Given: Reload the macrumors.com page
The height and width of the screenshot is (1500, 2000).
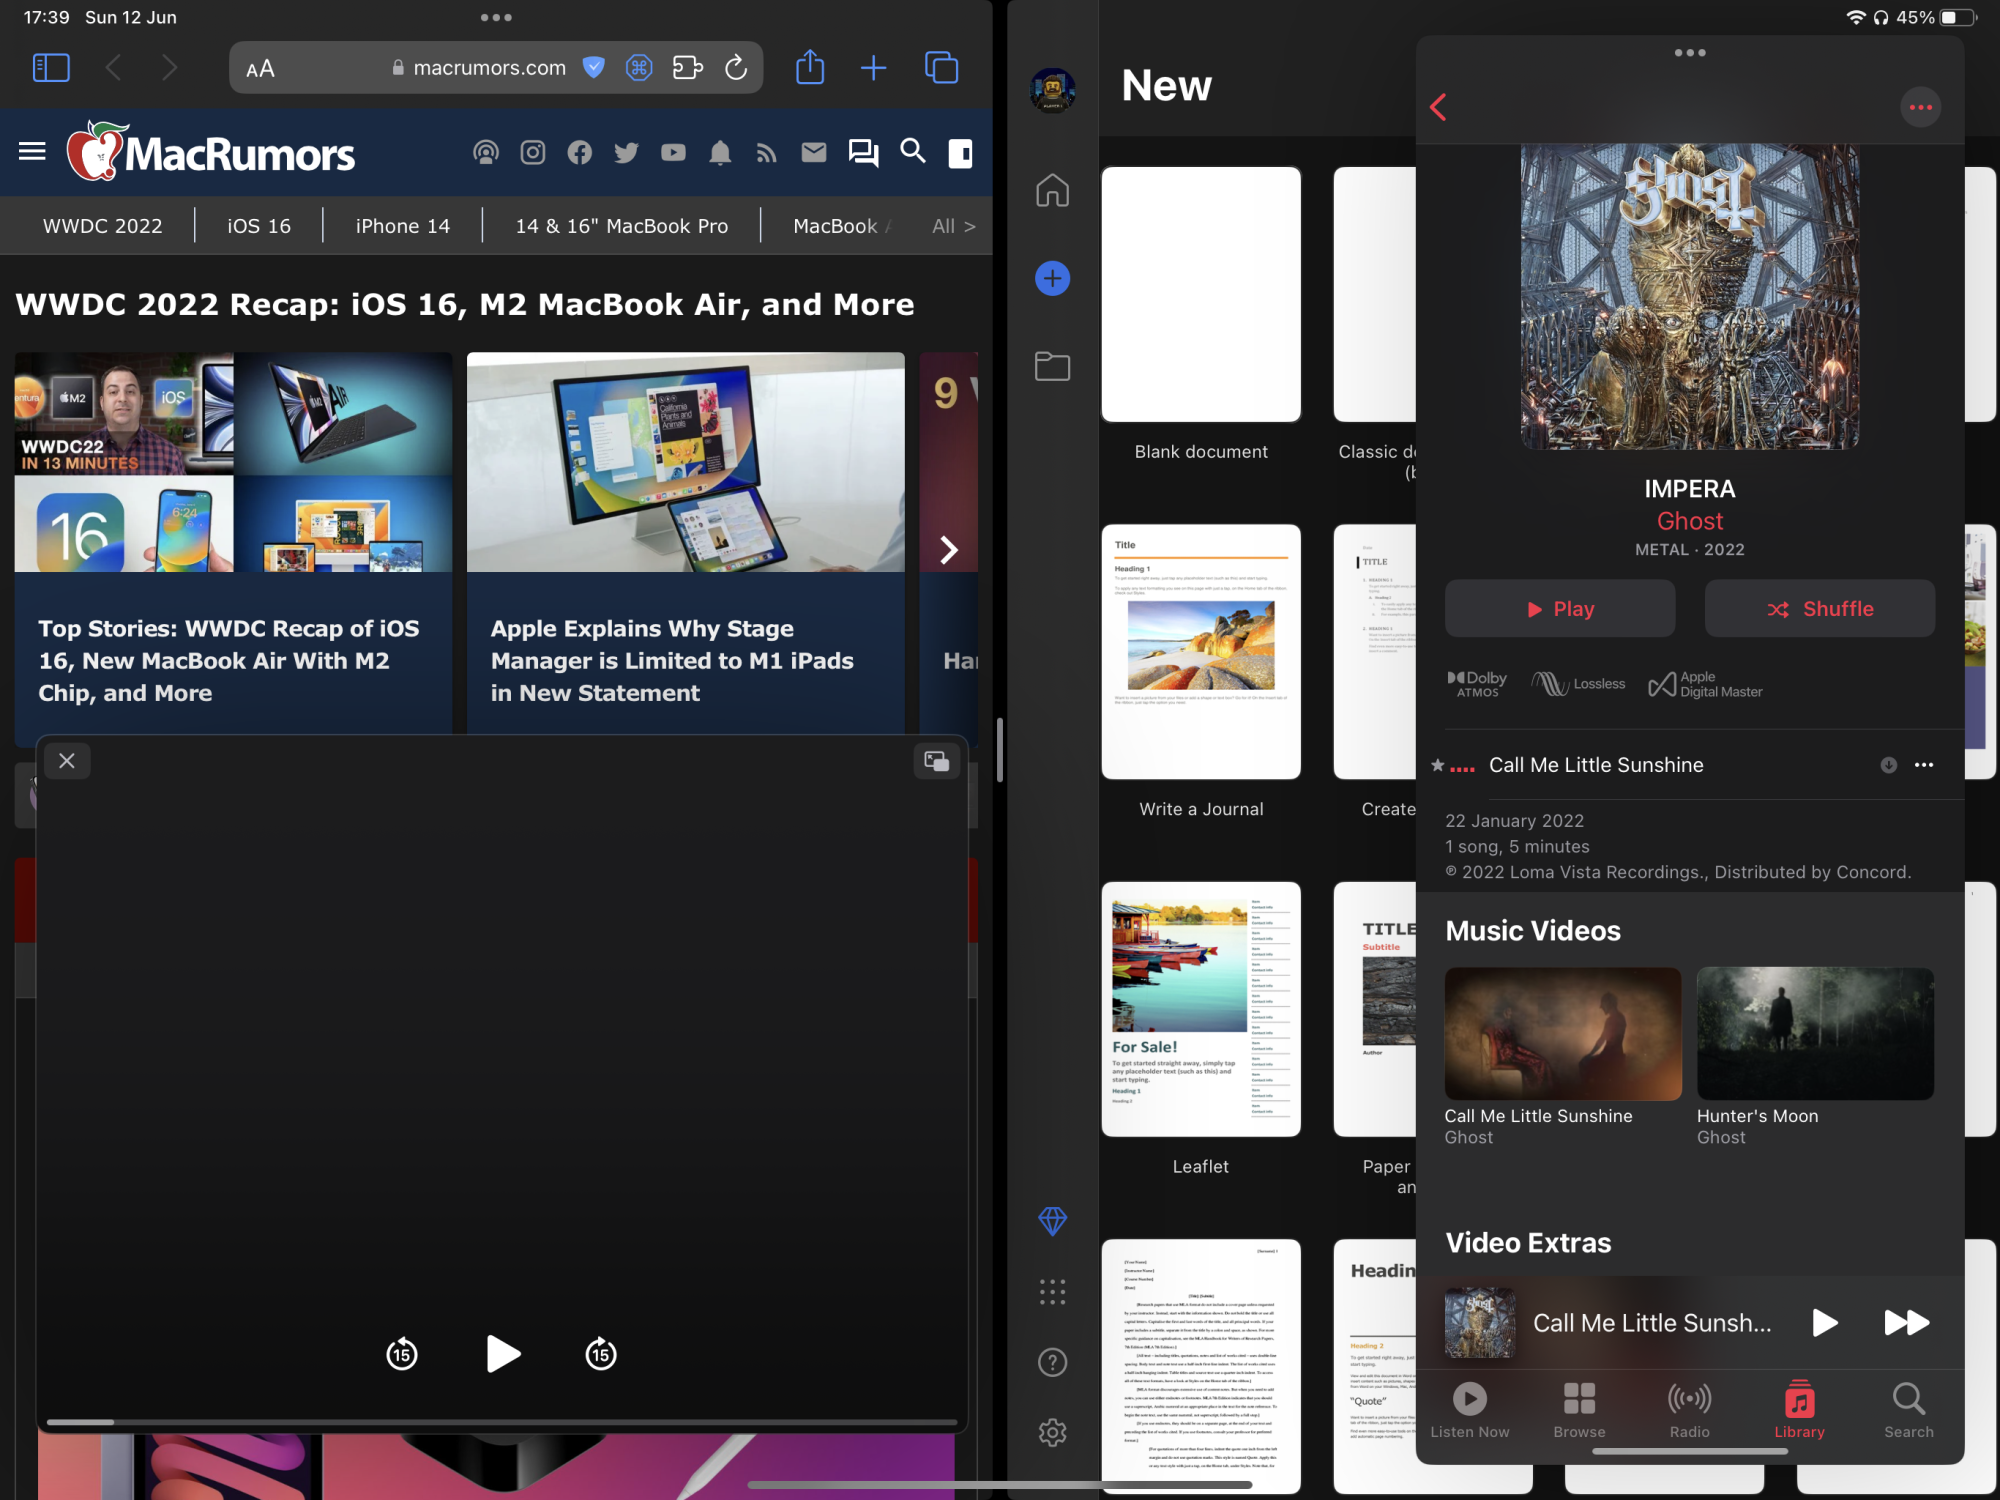Looking at the screenshot, I should click(x=736, y=68).
